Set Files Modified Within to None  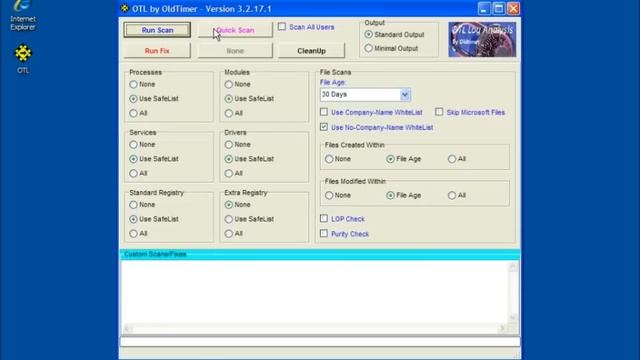[329, 196]
